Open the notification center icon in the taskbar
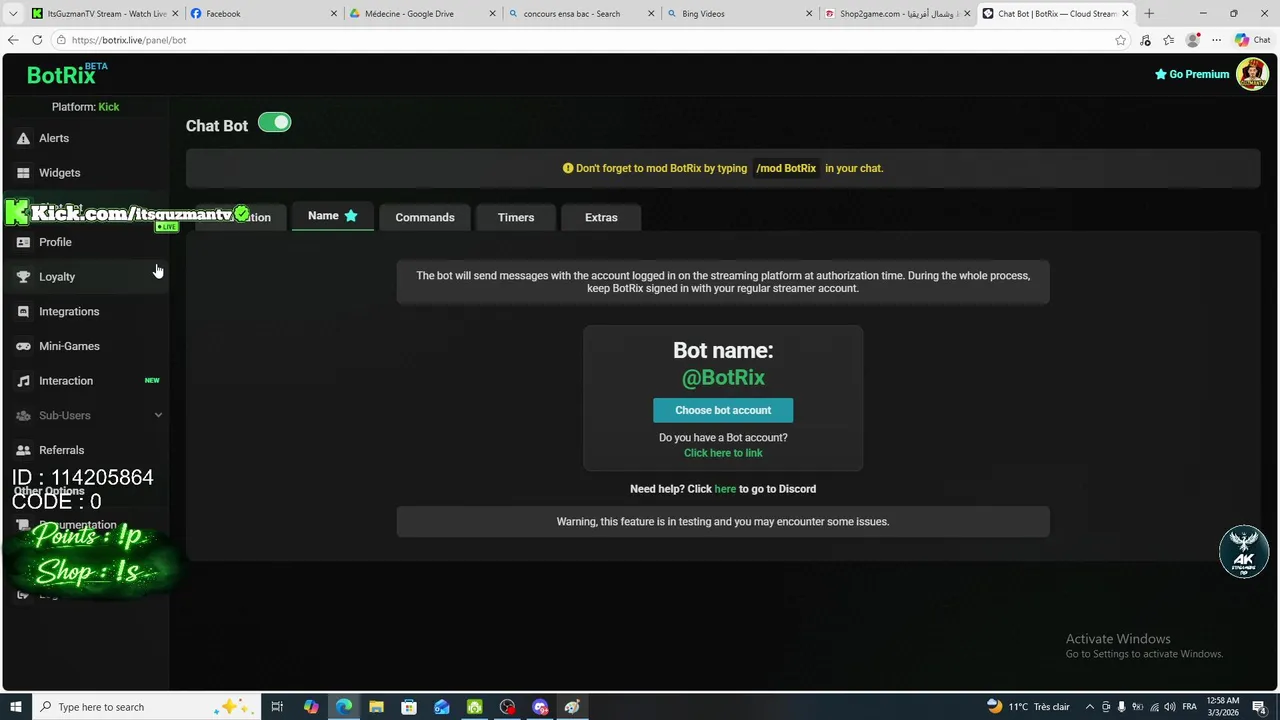1280x720 pixels. (x=1259, y=707)
